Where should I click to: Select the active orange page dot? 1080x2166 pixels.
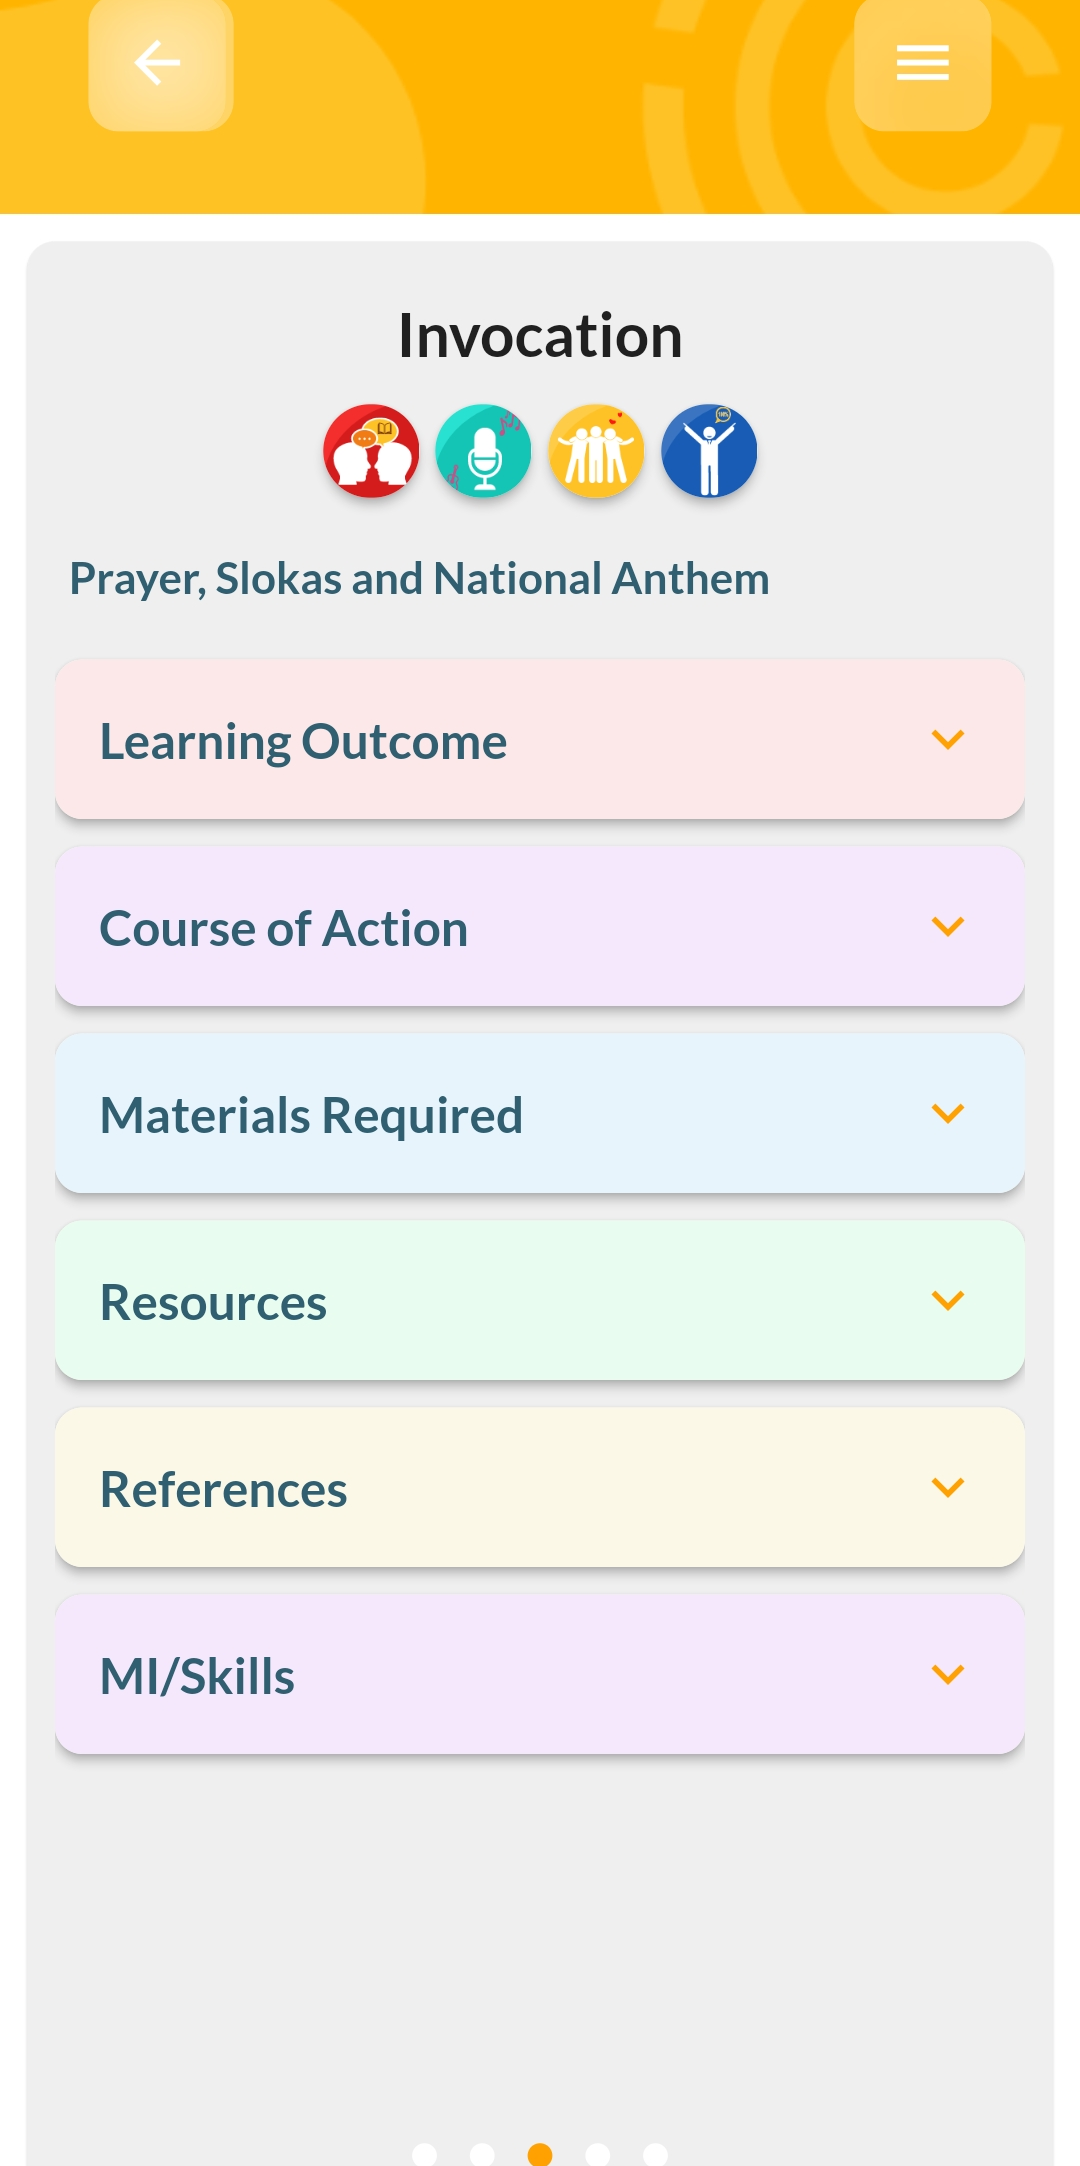point(540,2154)
